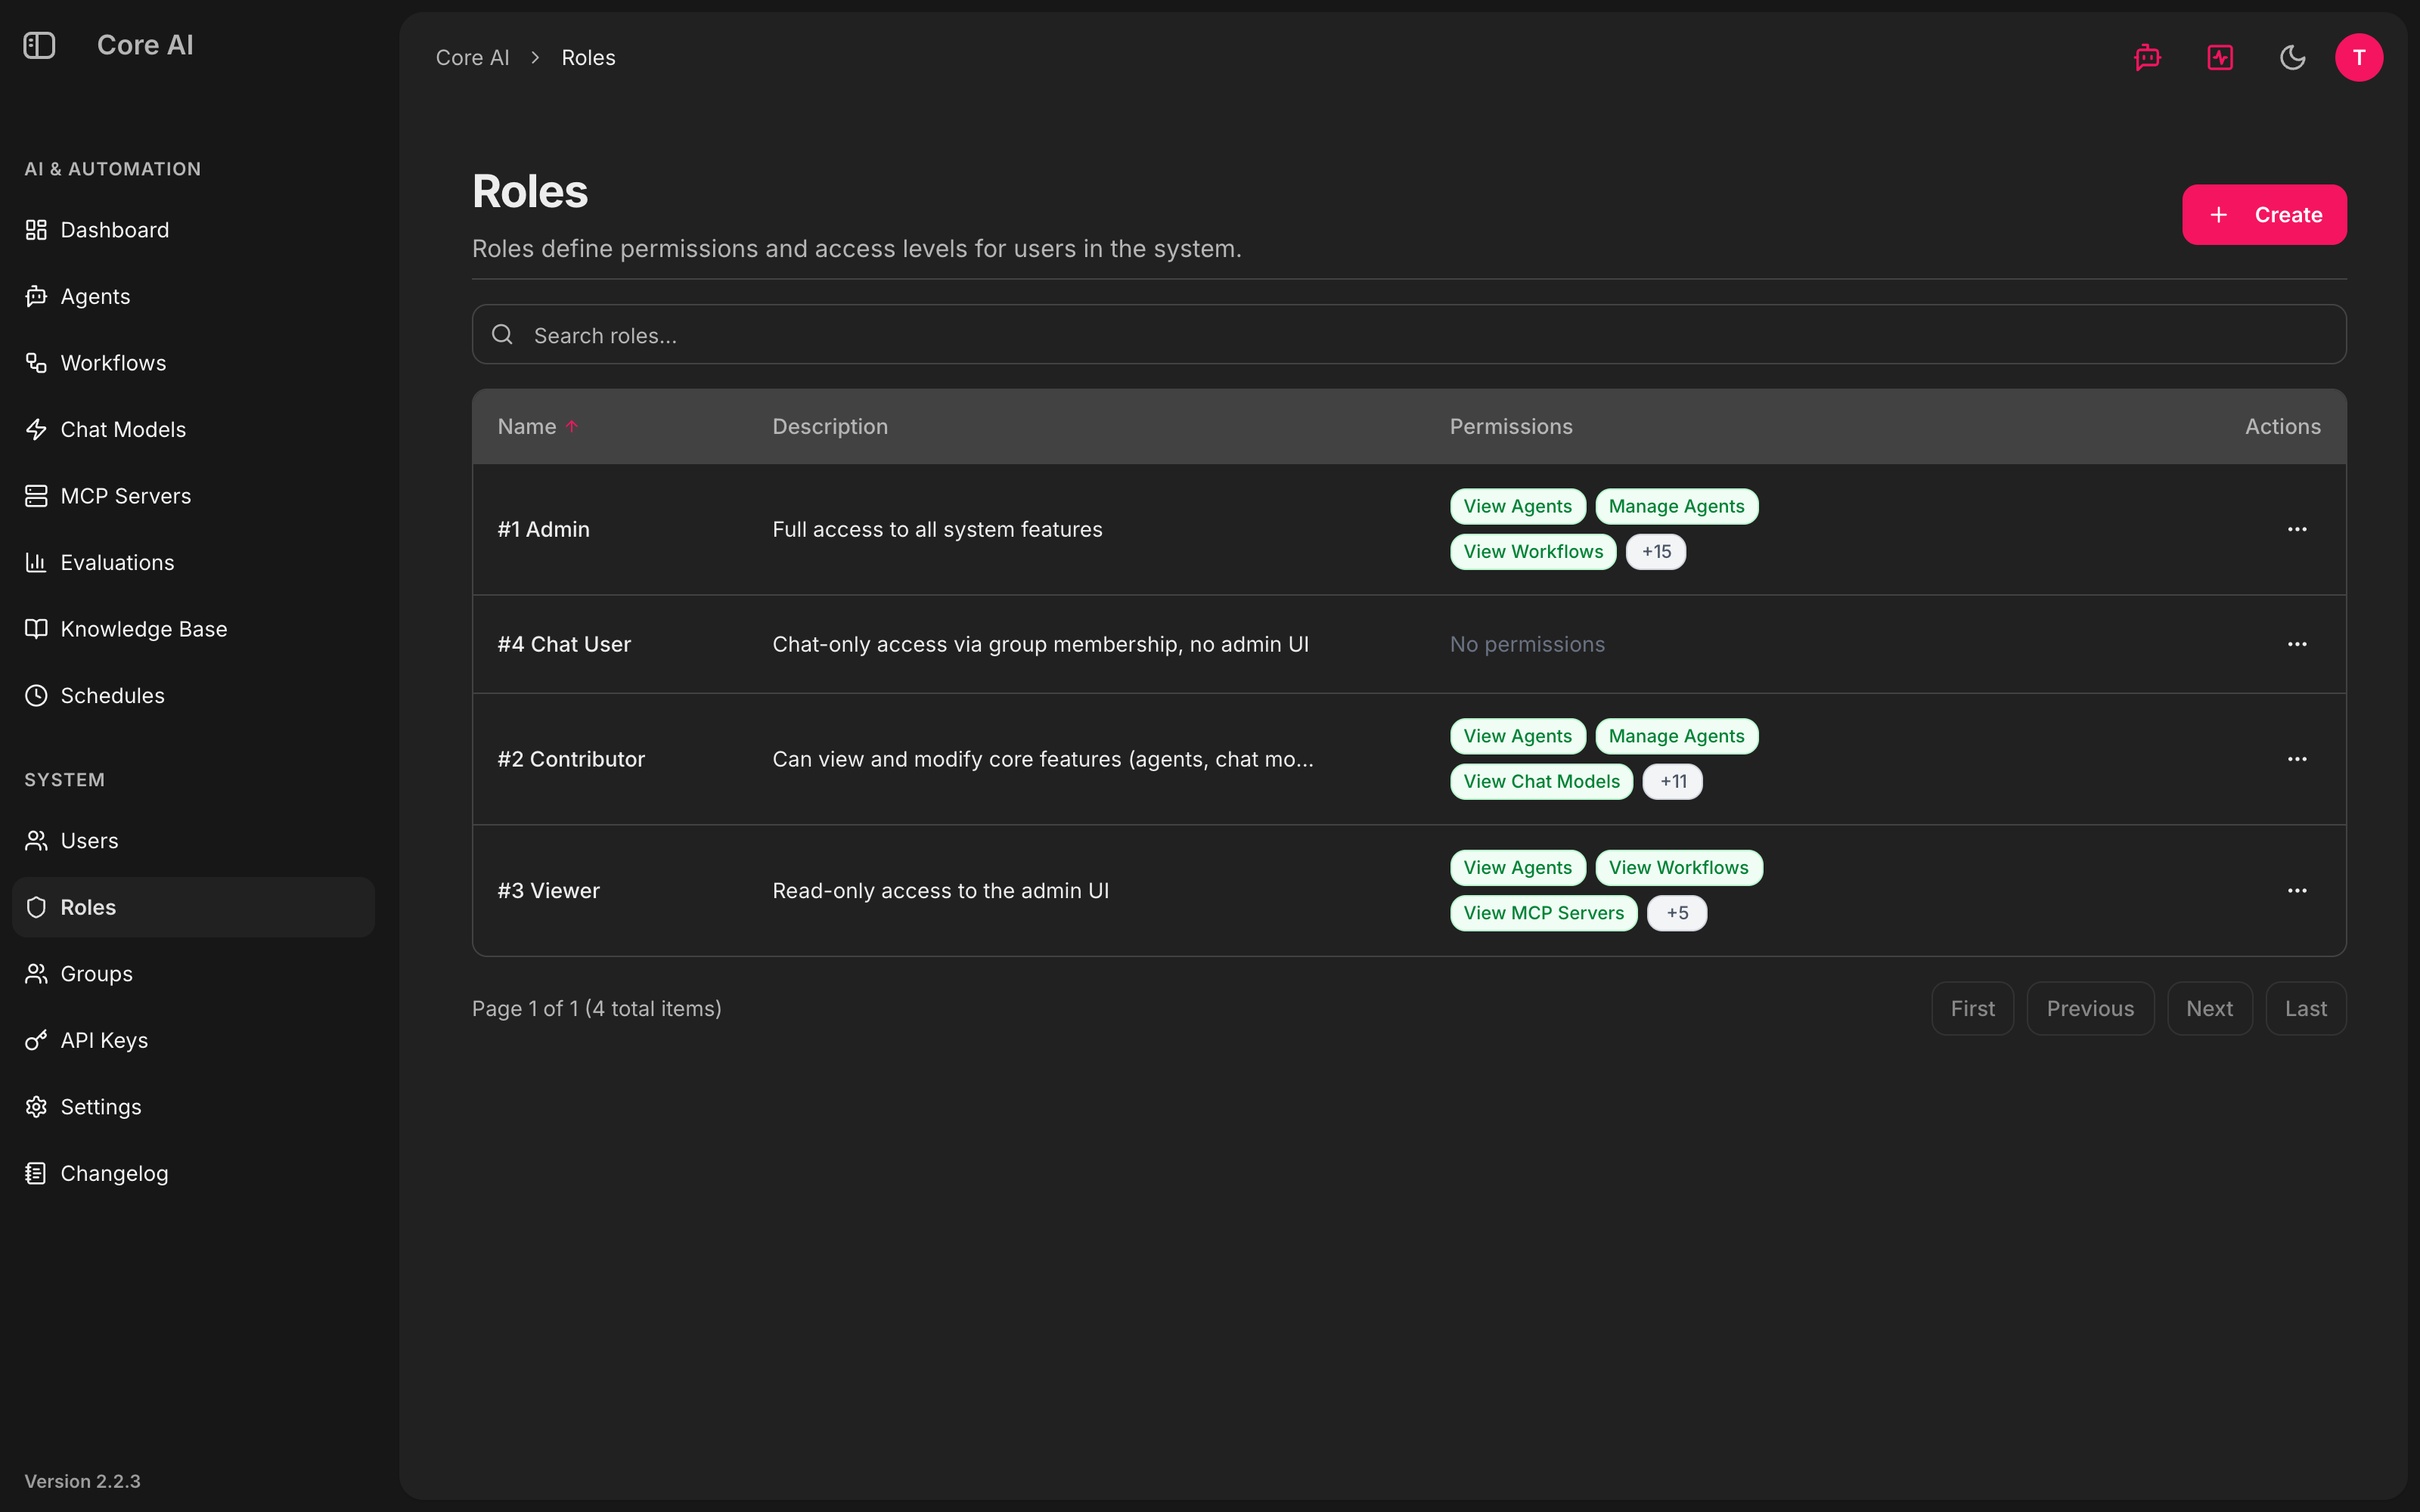Expand the +15 permissions badge
The height and width of the screenshot is (1512, 2420).
(x=1656, y=551)
